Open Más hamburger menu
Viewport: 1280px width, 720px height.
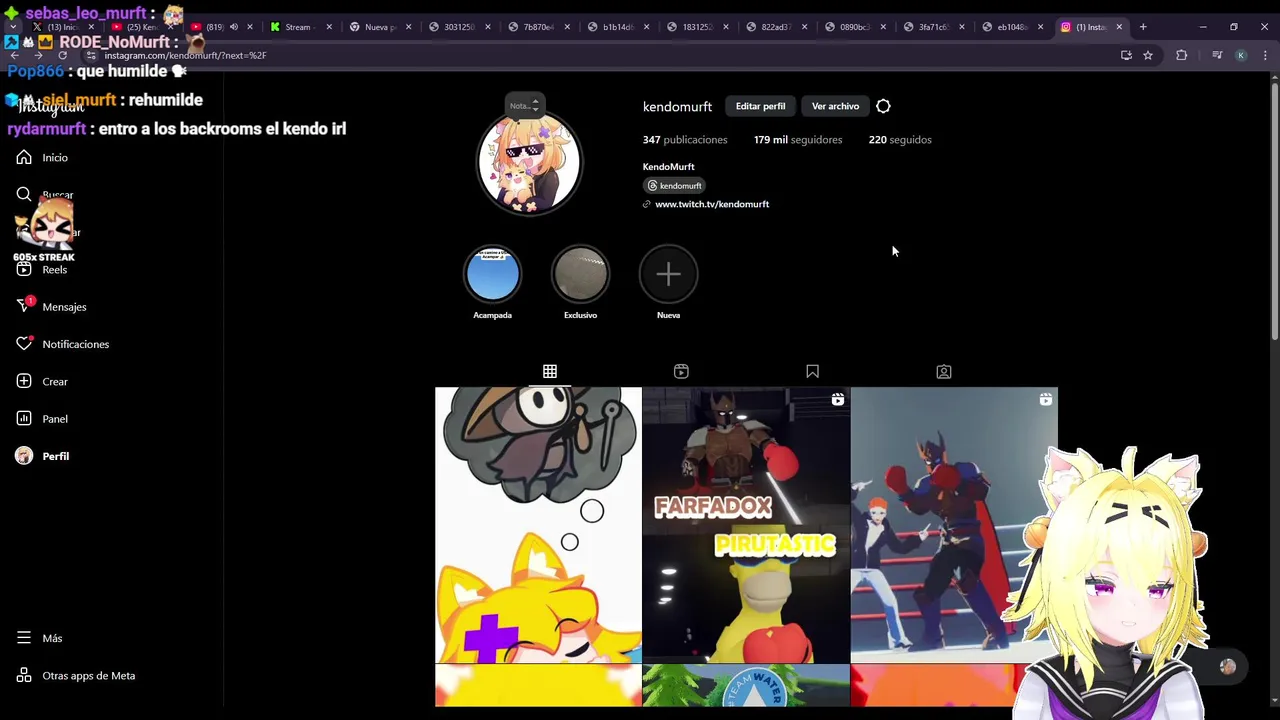[39, 638]
